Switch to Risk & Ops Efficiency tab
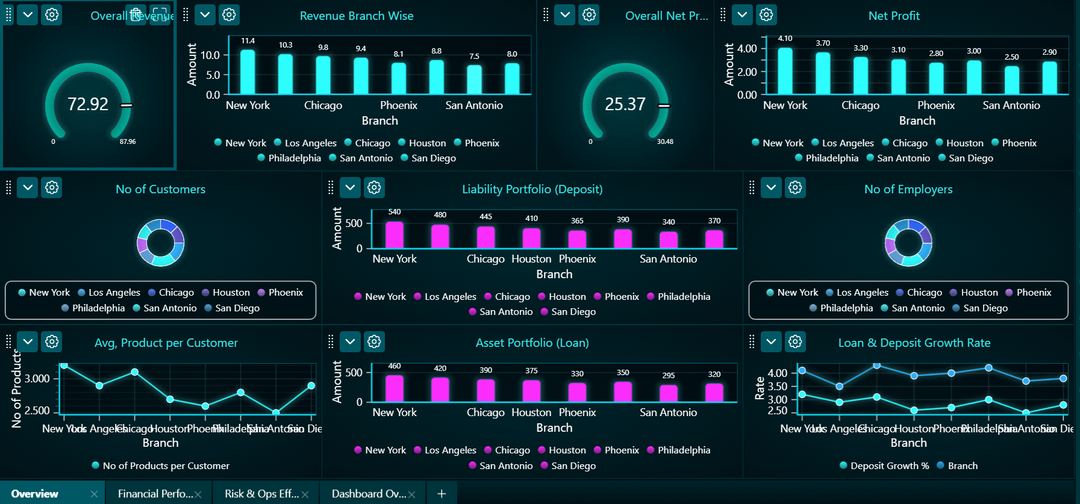This screenshot has height=504, width=1080. pyautogui.click(x=261, y=494)
